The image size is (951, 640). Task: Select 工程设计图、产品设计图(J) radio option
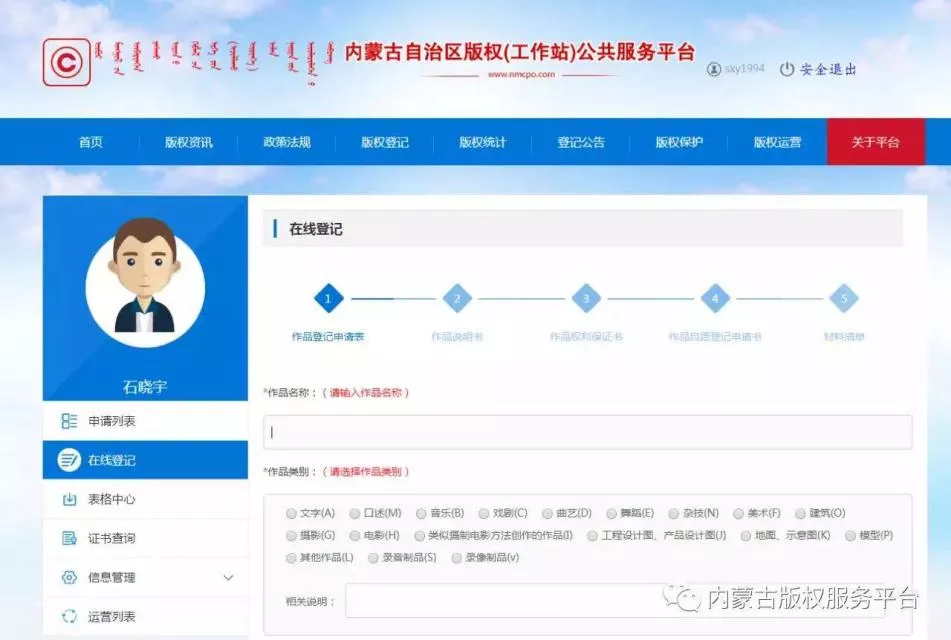point(592,536)
